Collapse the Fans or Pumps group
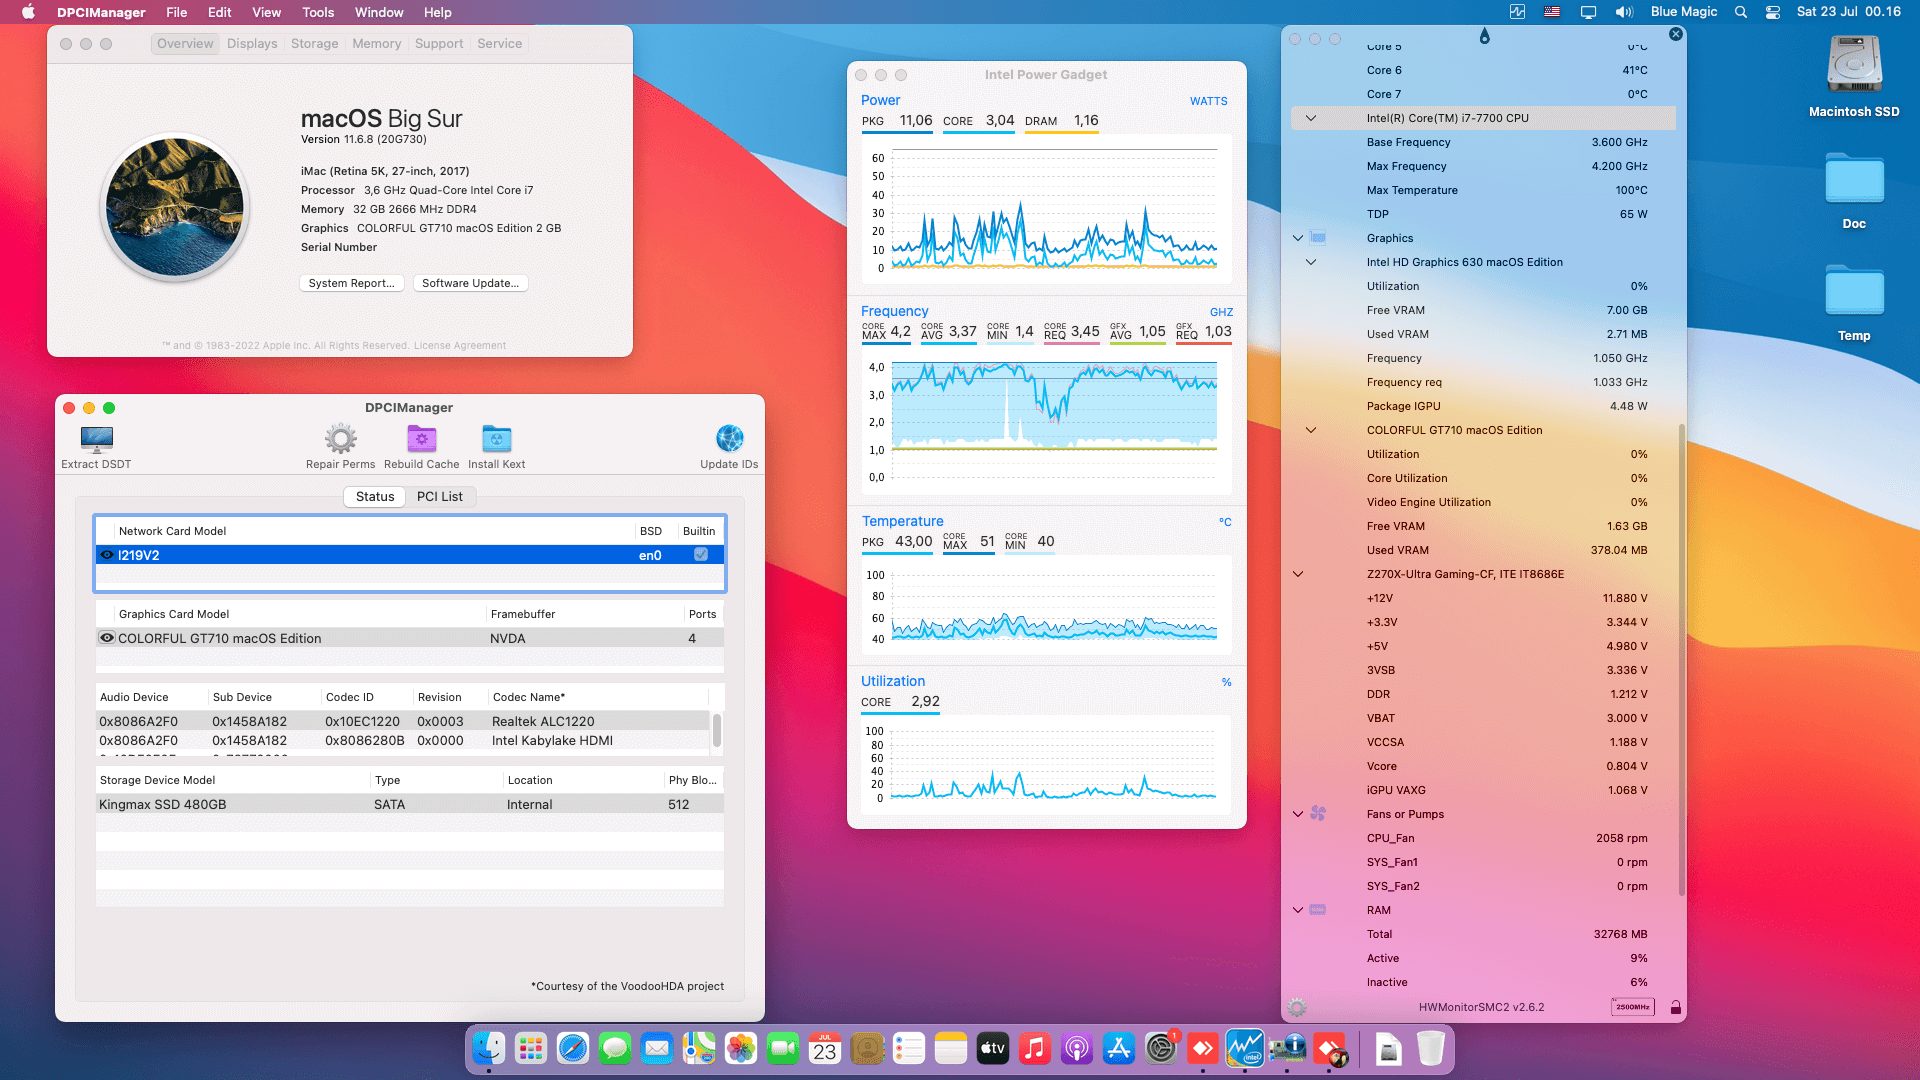The image size is (1920, 1080). point(1298,814)
